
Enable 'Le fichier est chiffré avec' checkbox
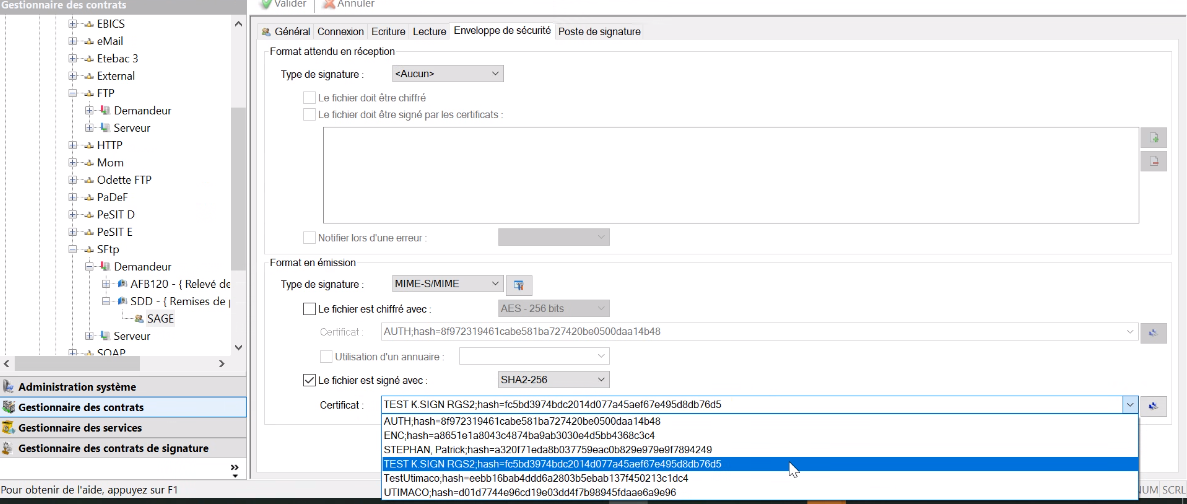[x=309, y=309]
